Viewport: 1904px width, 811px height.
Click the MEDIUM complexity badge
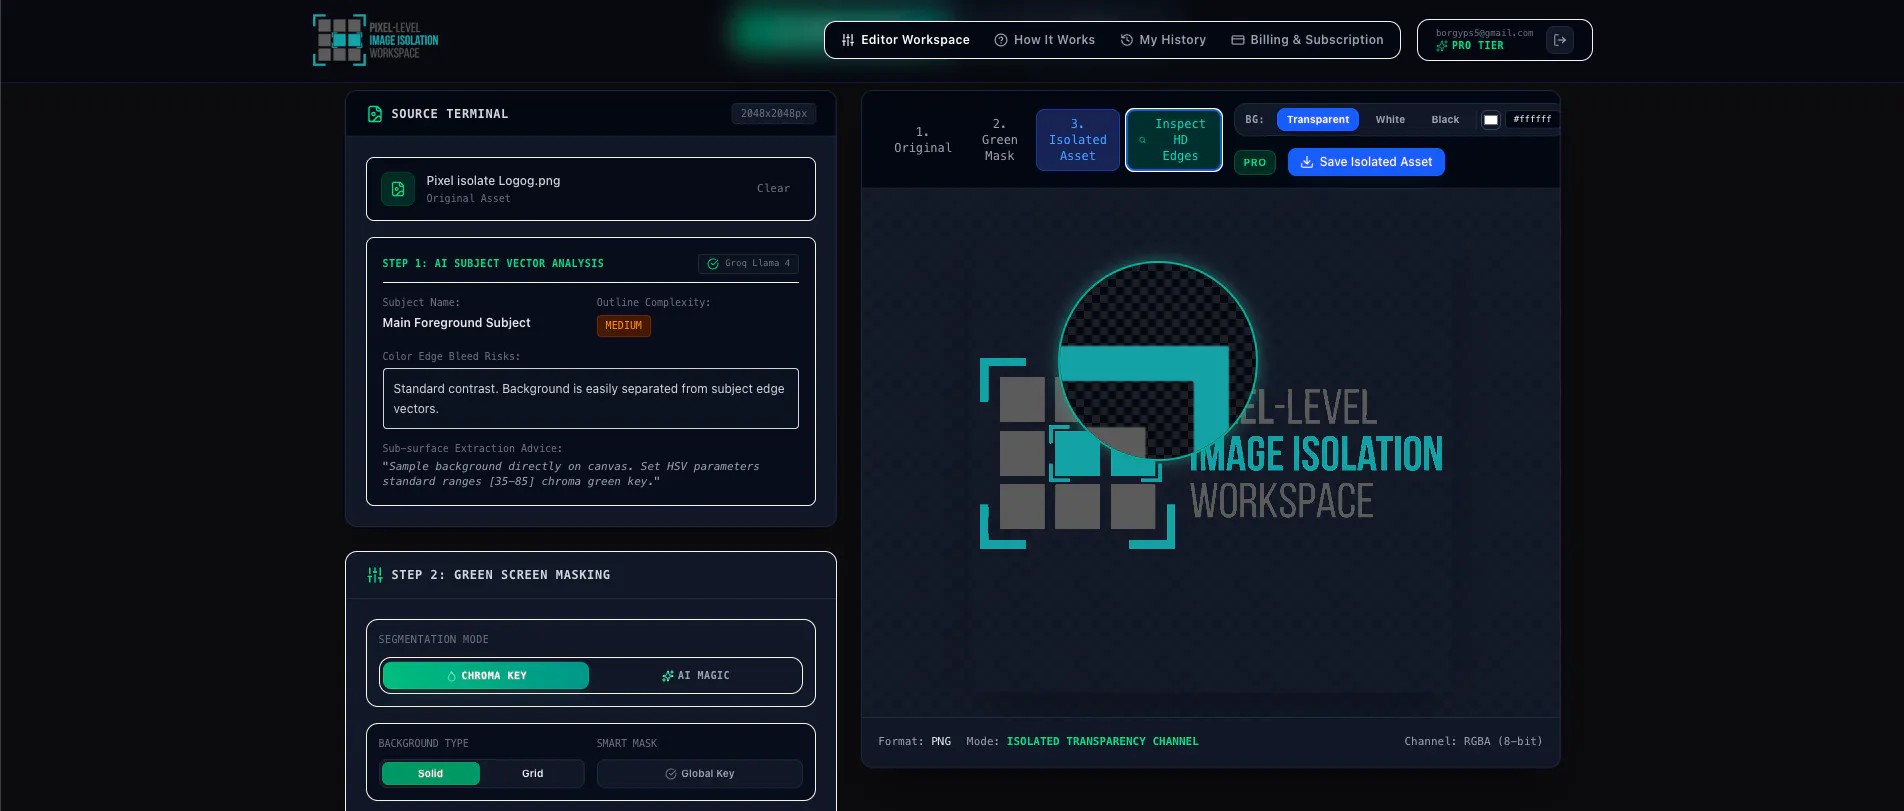click(624, 326)
